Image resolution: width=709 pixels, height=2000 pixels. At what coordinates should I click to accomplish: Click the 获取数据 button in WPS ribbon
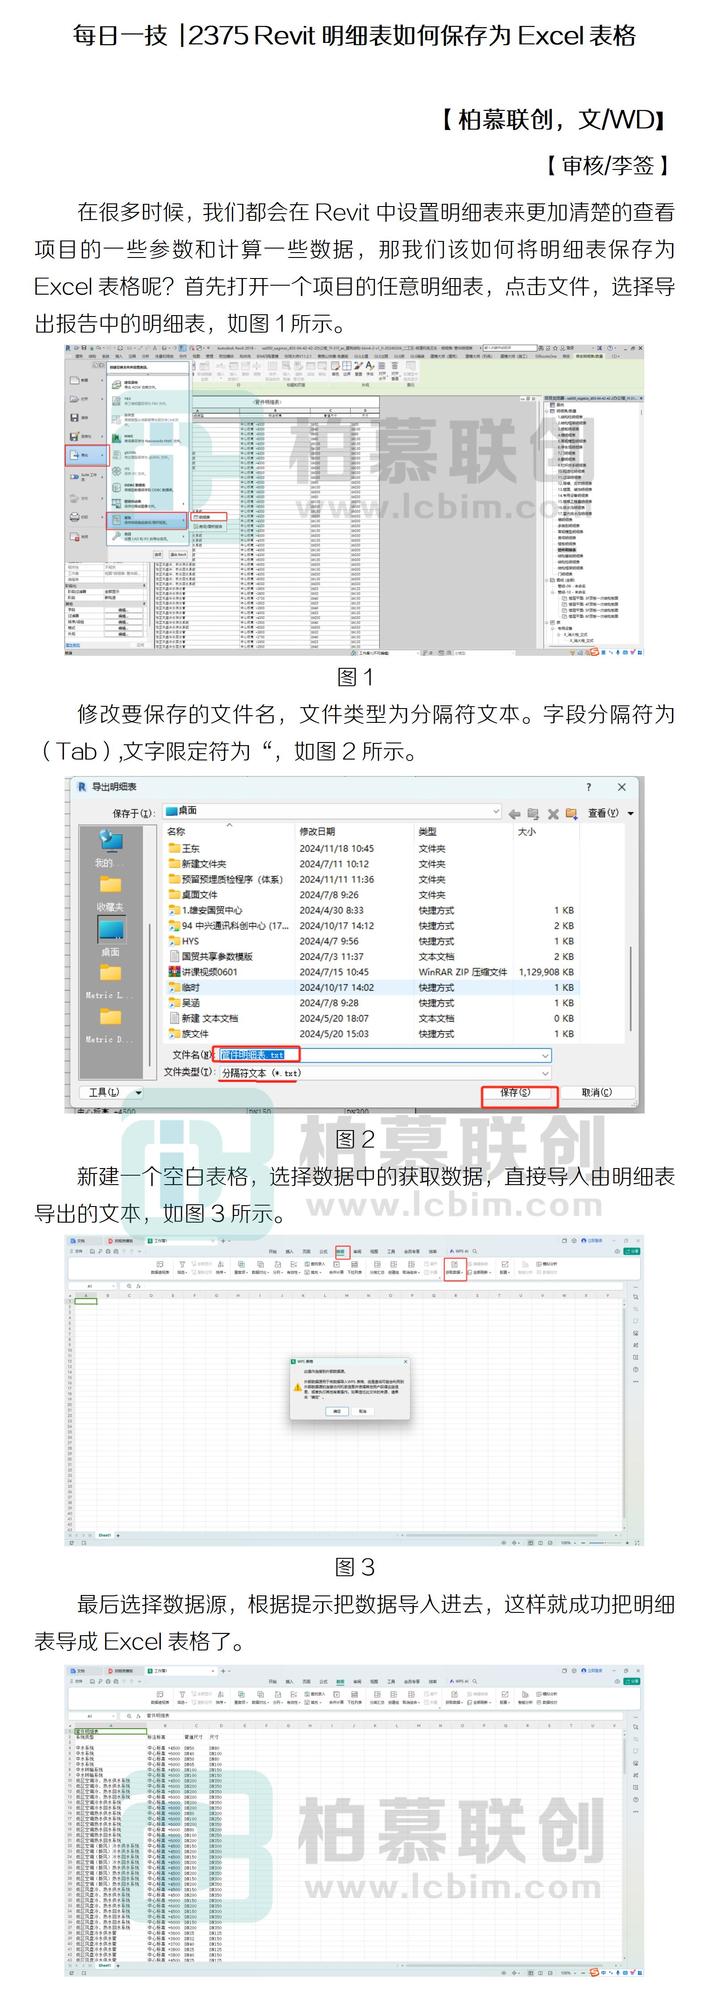tap(454, 1268)
